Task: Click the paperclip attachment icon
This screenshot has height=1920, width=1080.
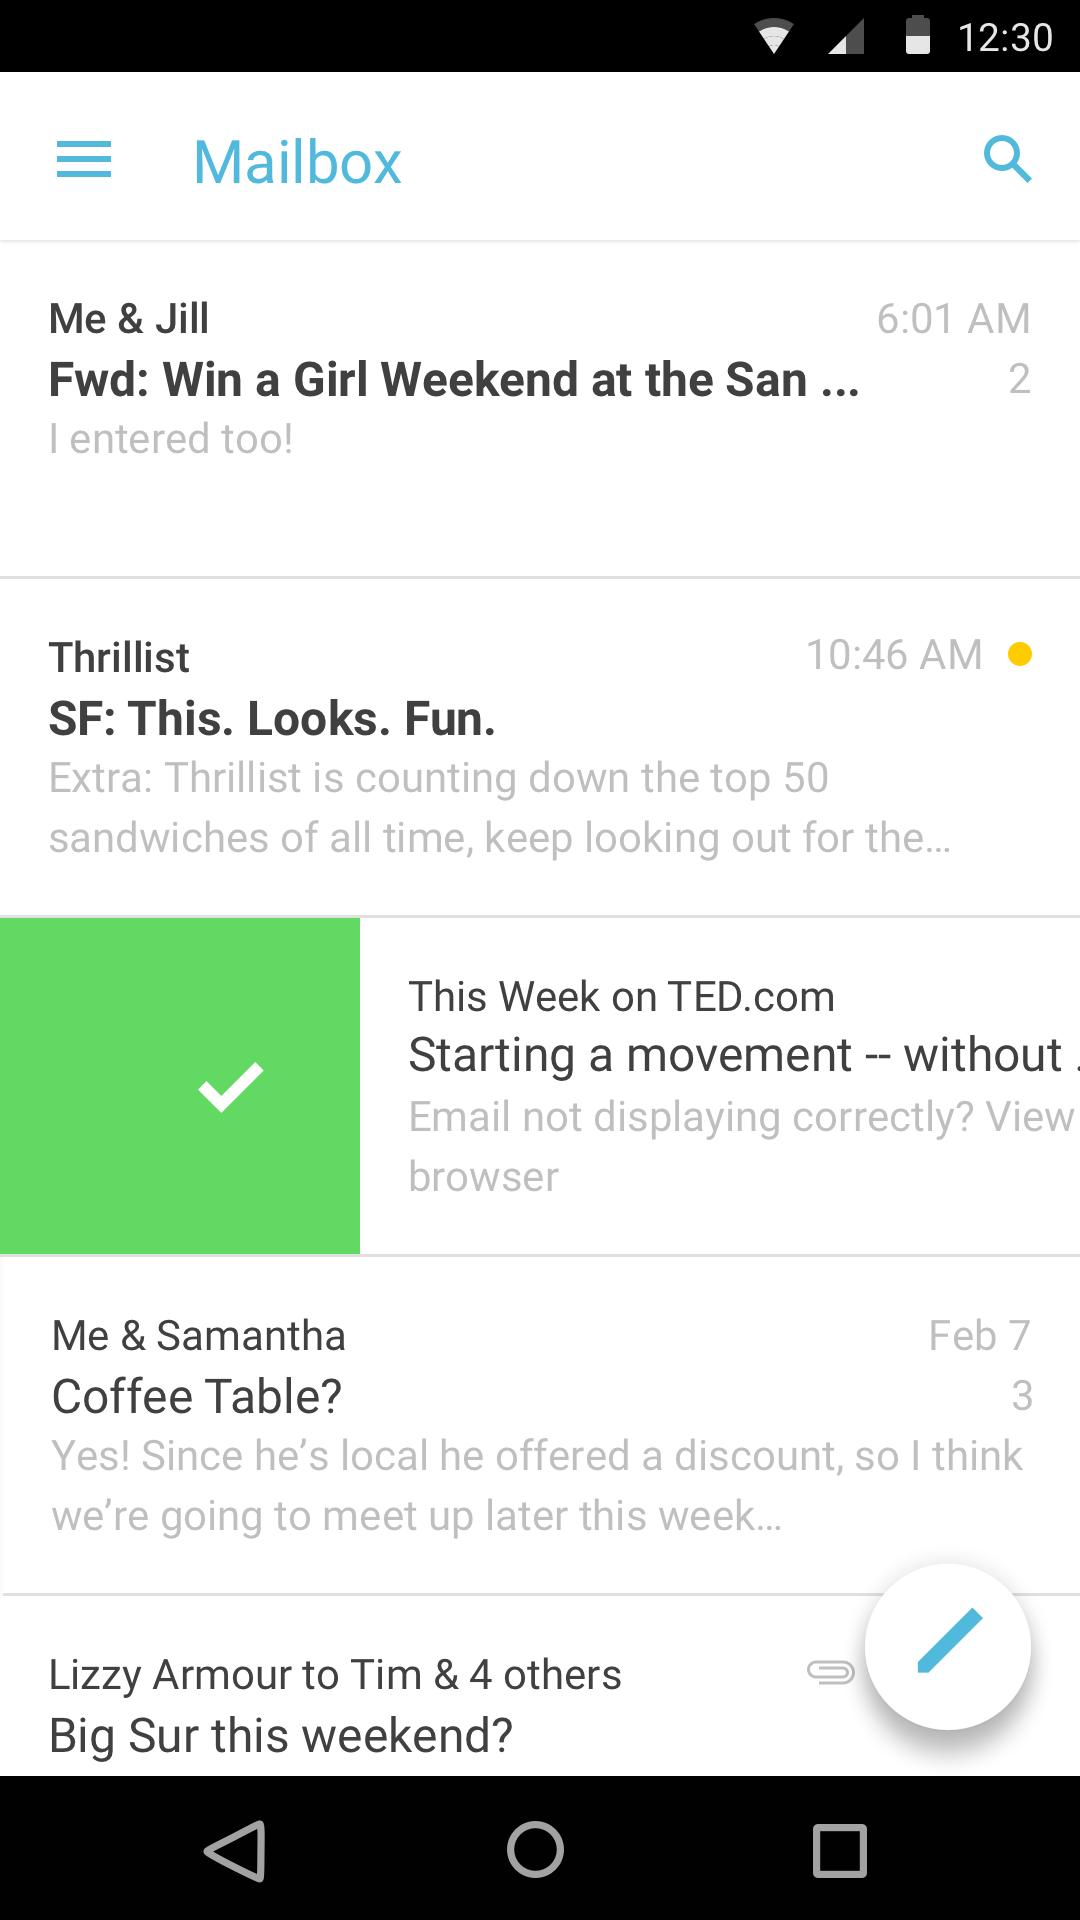Action: tap(830, 1671)
